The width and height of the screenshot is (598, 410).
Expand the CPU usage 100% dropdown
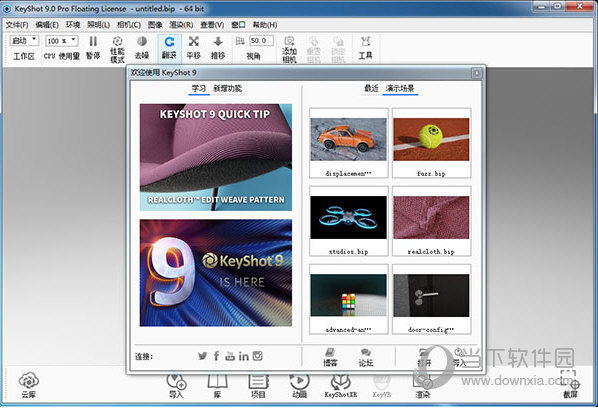point(62,40)
